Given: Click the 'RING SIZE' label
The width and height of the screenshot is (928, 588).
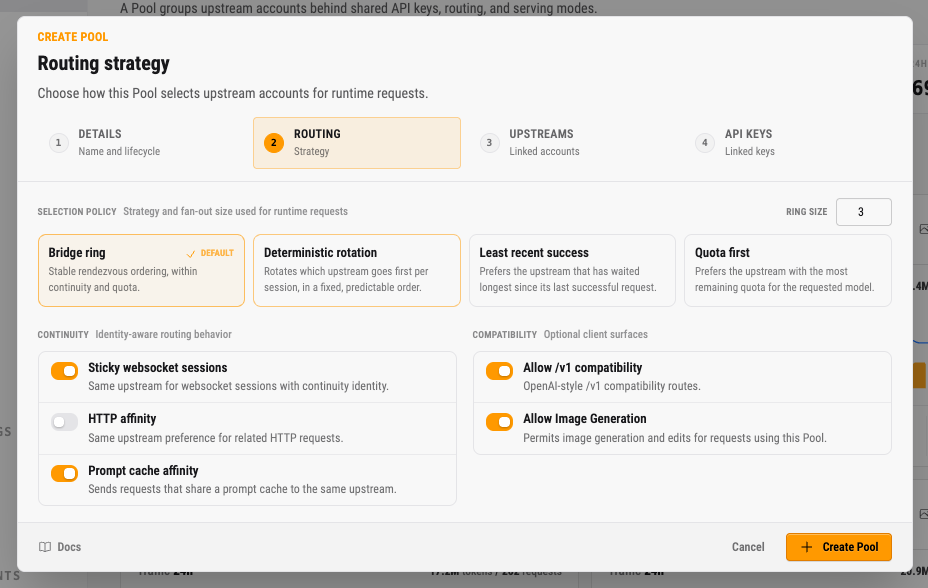Looking at the screenshot, I should [x=807, y=212].
